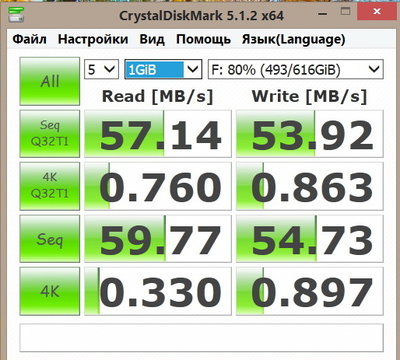
Task: Run the plain 4K test button
Action: [x=50, y=291]
